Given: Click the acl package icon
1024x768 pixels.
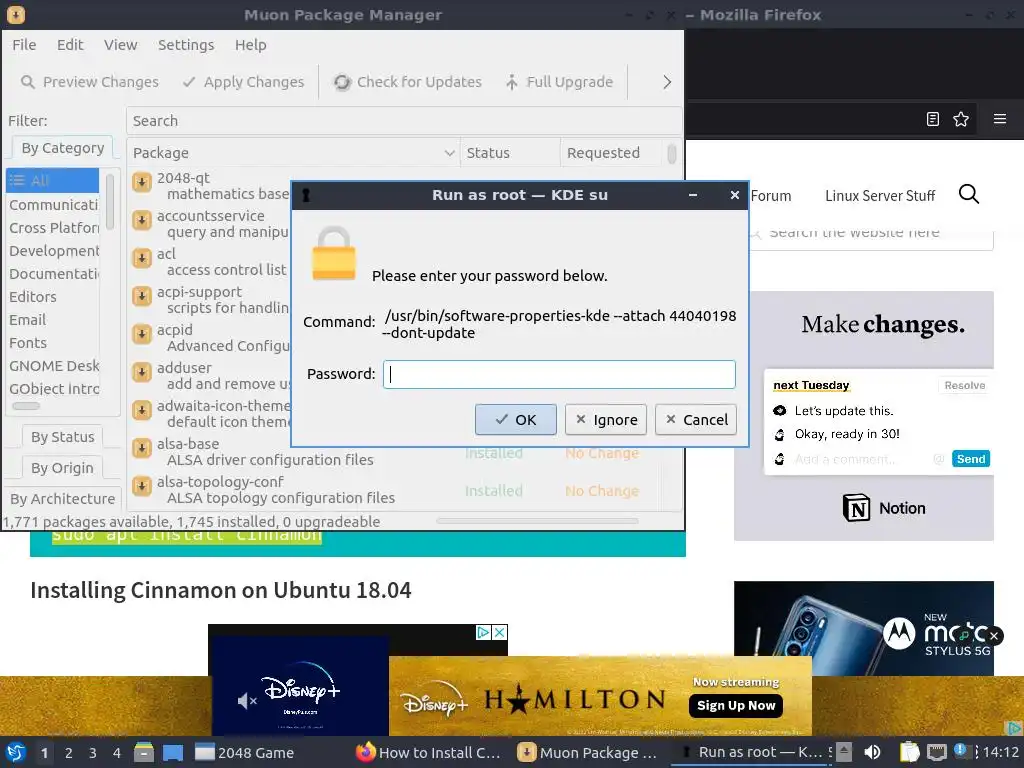Looking at the screenshot, I should pos(142,258).
